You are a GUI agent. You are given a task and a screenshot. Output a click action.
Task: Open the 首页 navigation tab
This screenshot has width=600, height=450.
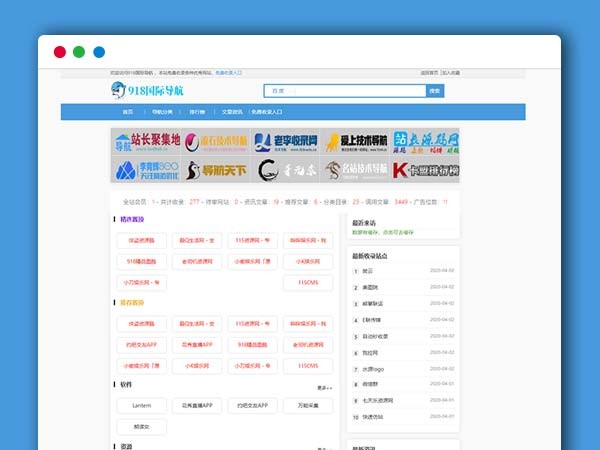pyautogui.click(x=128, y=112)
